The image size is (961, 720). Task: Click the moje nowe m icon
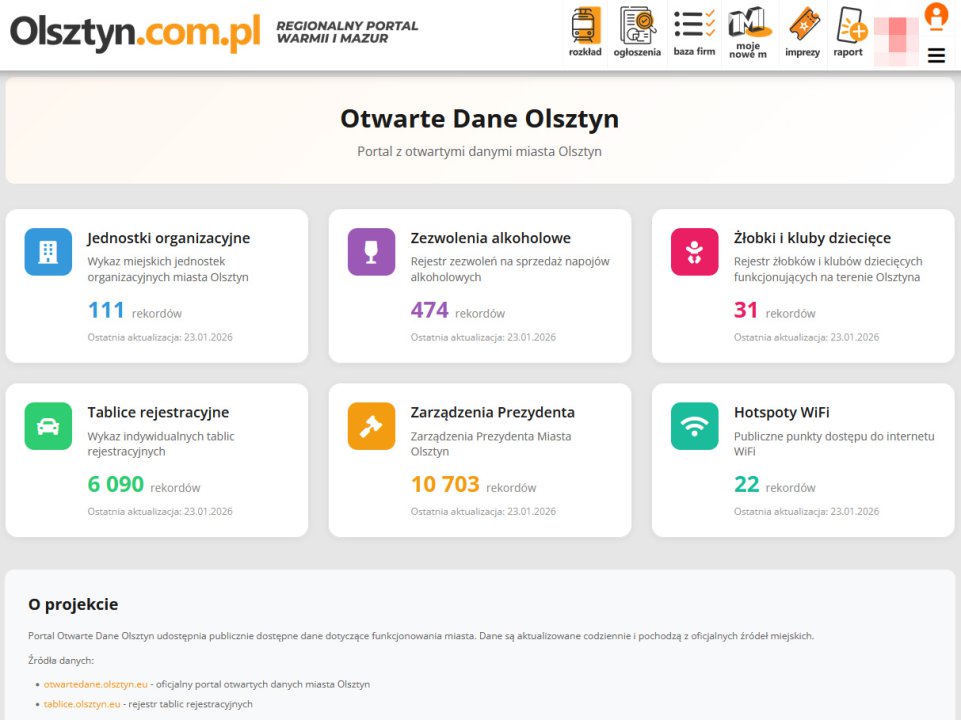click(748, 33)
